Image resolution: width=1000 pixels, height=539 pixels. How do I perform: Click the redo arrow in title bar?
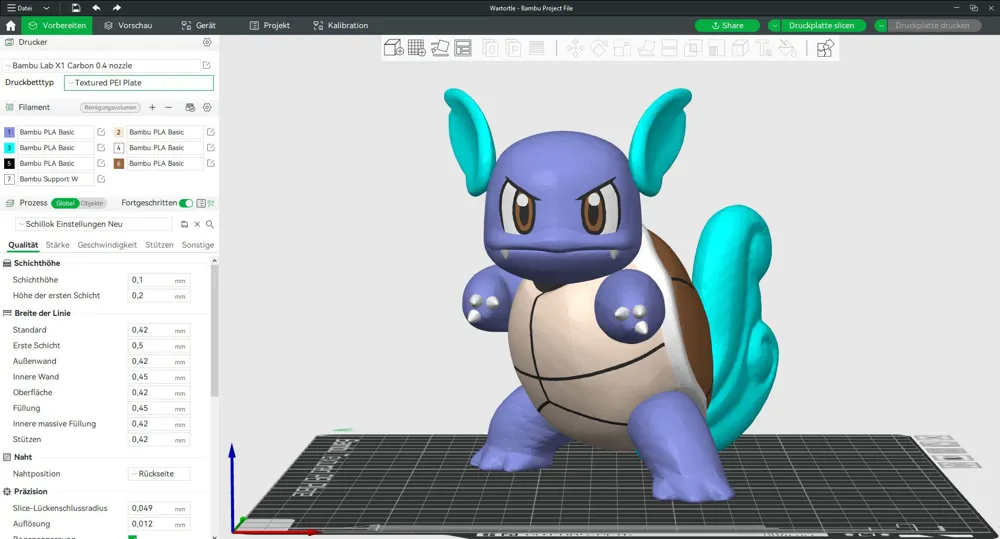(117, 8)
